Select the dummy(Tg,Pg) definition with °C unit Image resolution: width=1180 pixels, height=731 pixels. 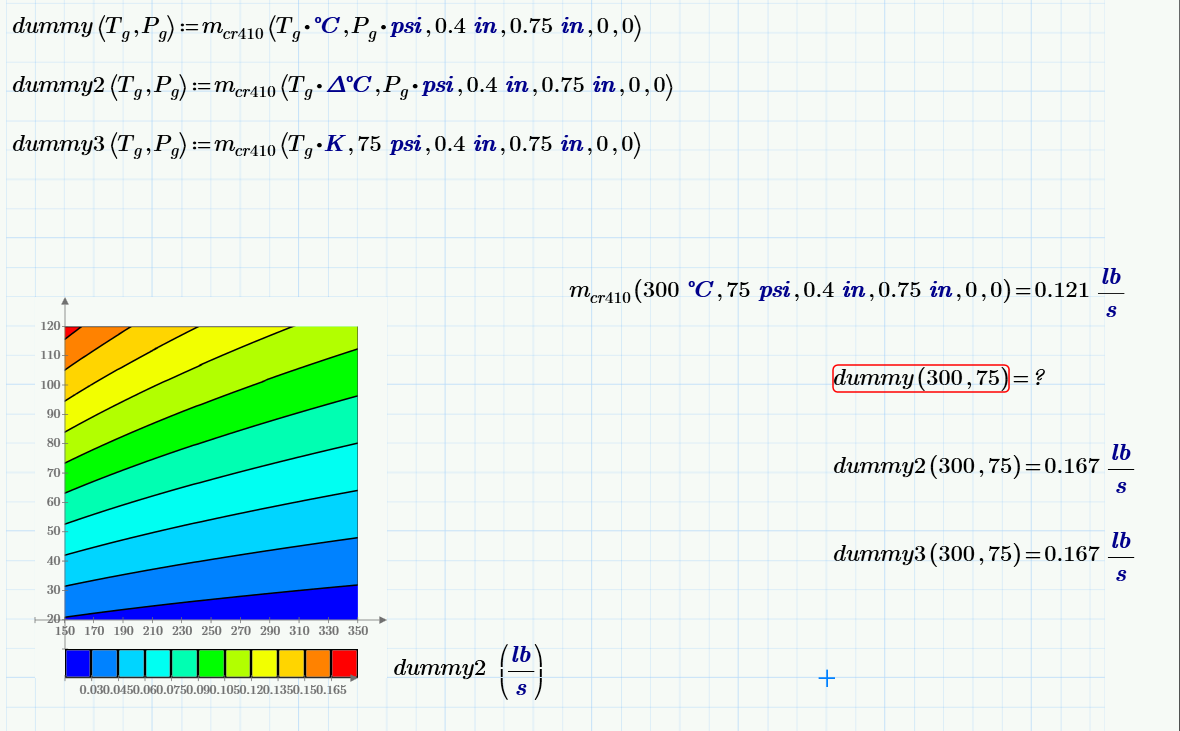(x=327, y=28)
